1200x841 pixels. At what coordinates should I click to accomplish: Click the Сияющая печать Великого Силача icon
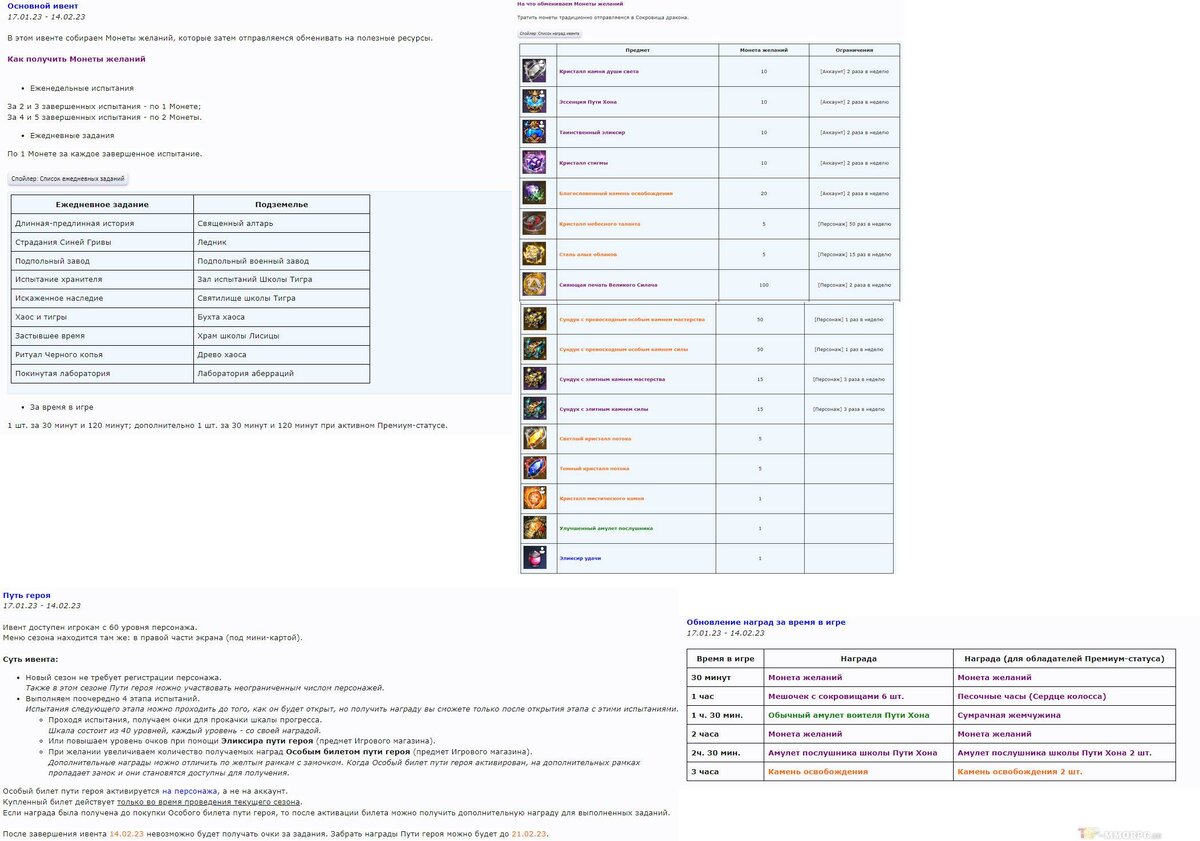click(534, 285)
